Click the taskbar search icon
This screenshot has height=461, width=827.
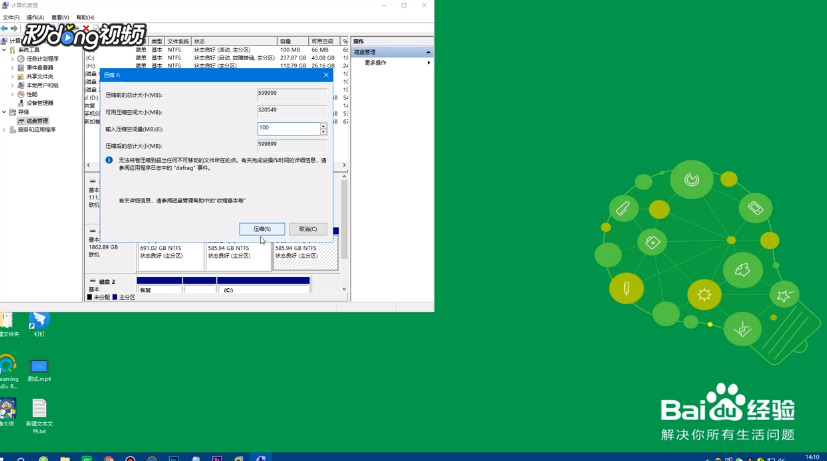tap(21, 458)
